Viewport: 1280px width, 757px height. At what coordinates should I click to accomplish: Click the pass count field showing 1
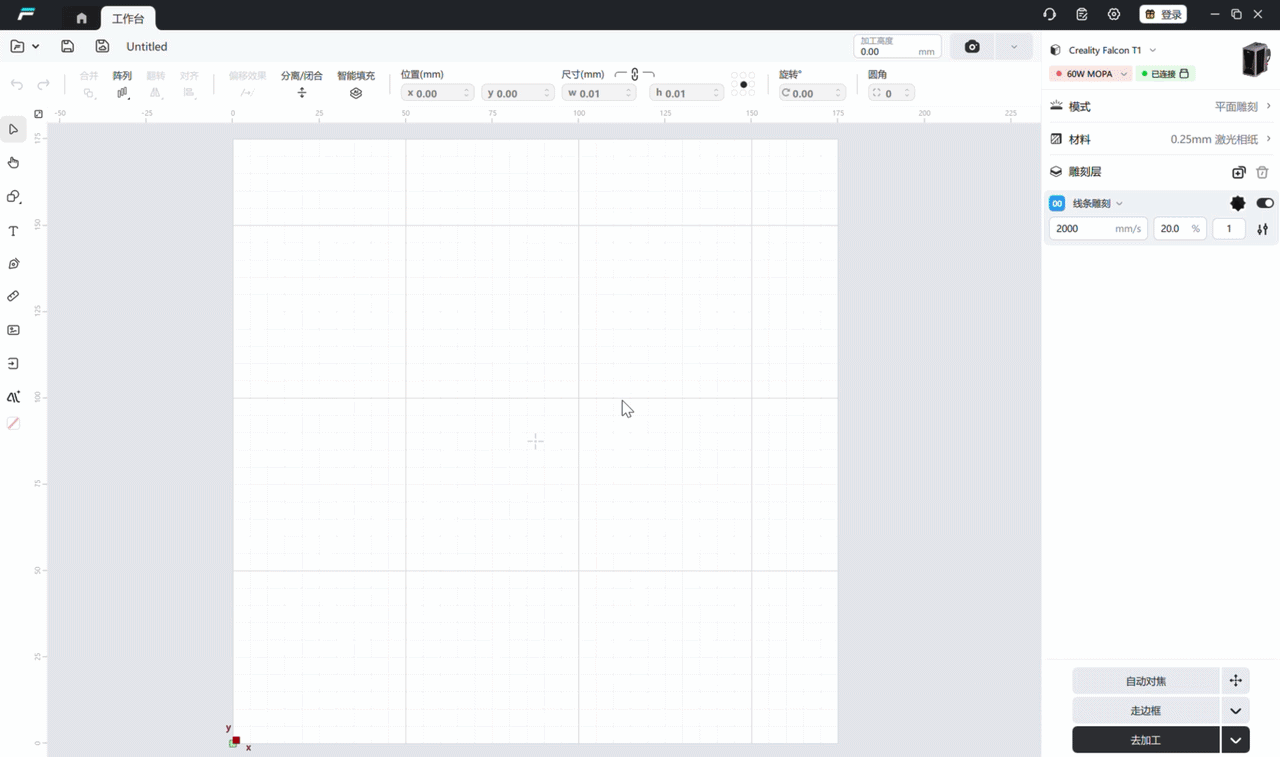pos(1229,229)
